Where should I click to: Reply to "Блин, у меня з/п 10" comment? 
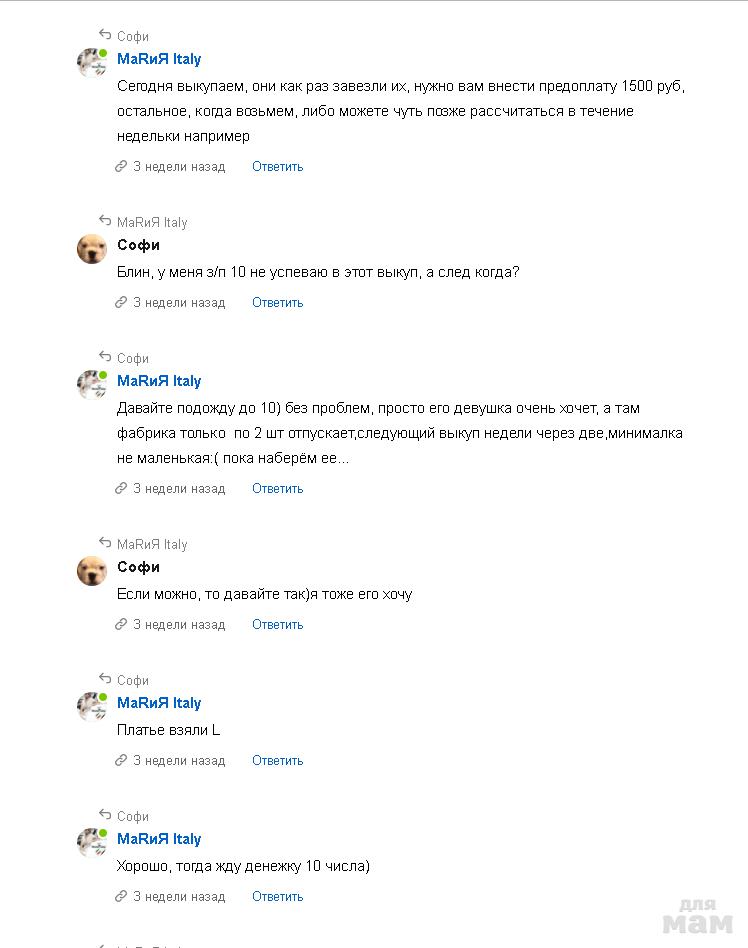[277, 303]
